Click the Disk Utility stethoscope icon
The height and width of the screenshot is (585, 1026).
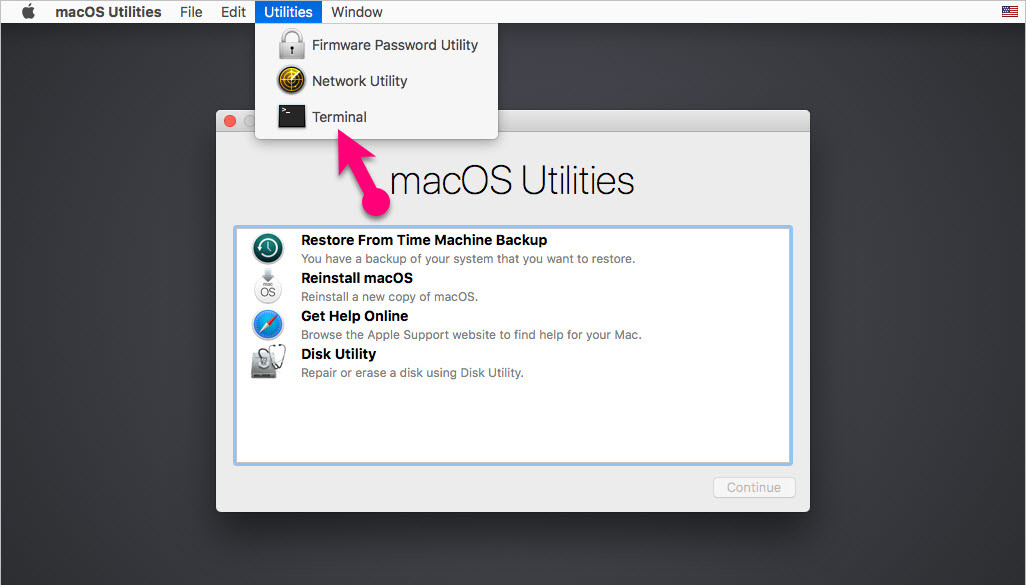(x=268, y=362)
